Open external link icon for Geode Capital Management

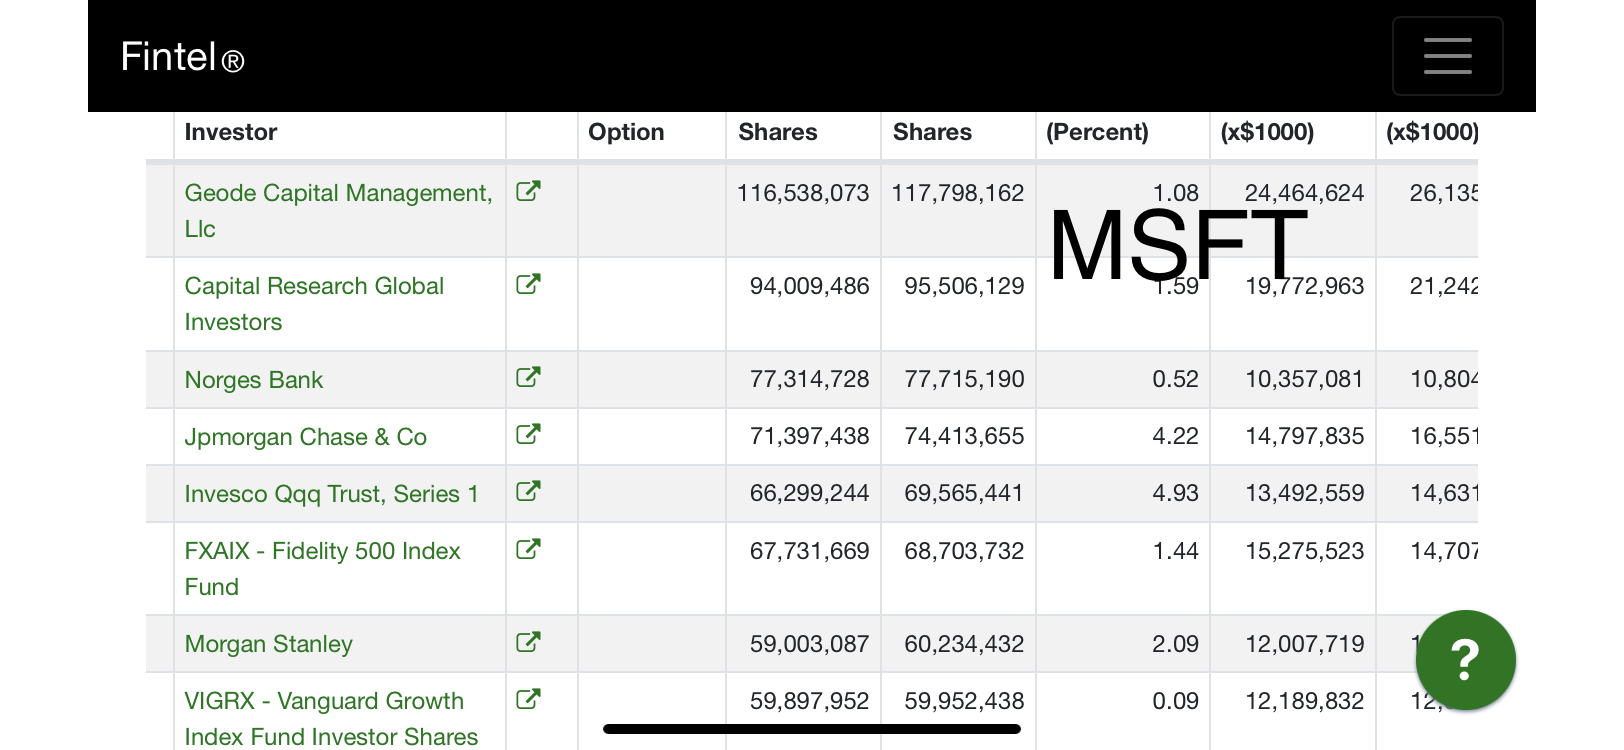tap(528, 191)
